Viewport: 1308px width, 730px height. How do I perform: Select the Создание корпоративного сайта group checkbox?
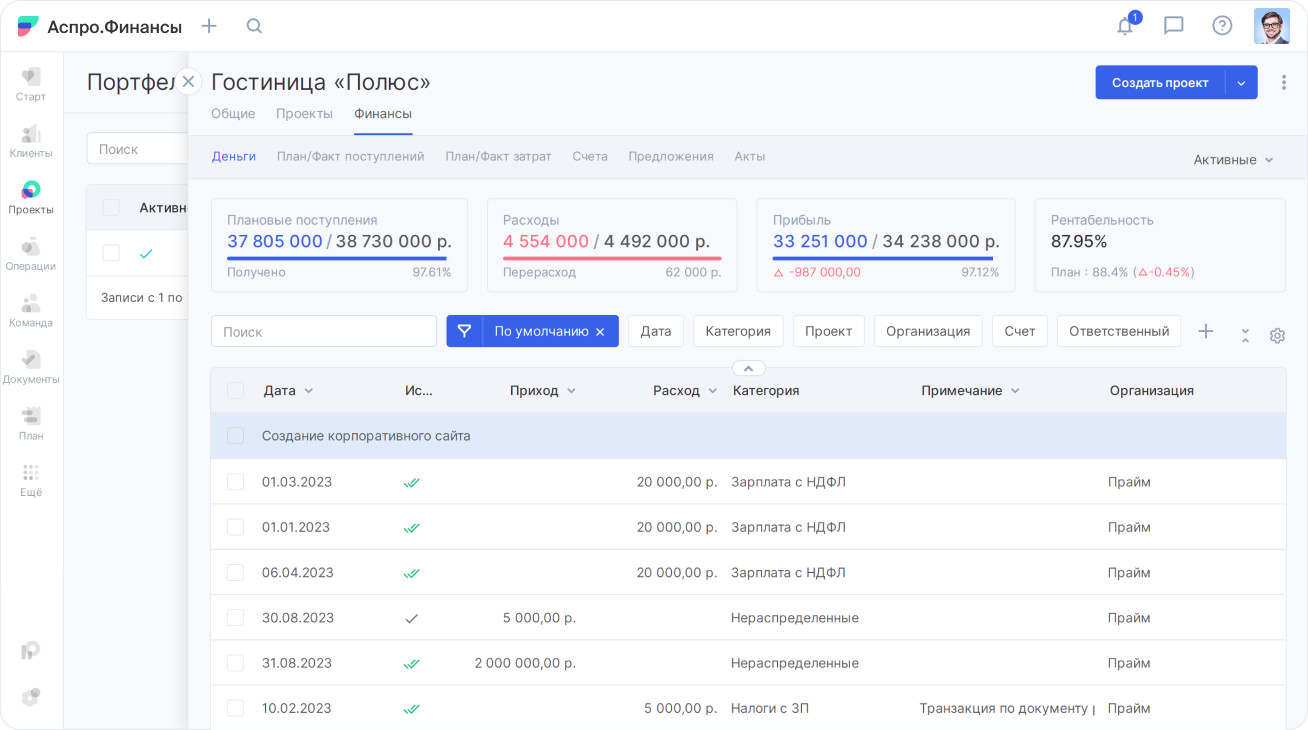[236, 436]
